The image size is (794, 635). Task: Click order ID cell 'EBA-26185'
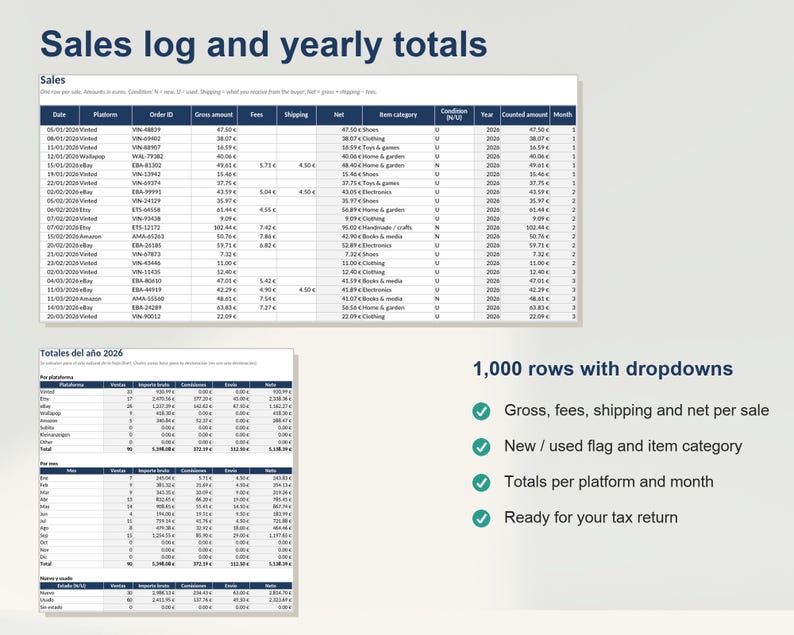tap(161, 246)
